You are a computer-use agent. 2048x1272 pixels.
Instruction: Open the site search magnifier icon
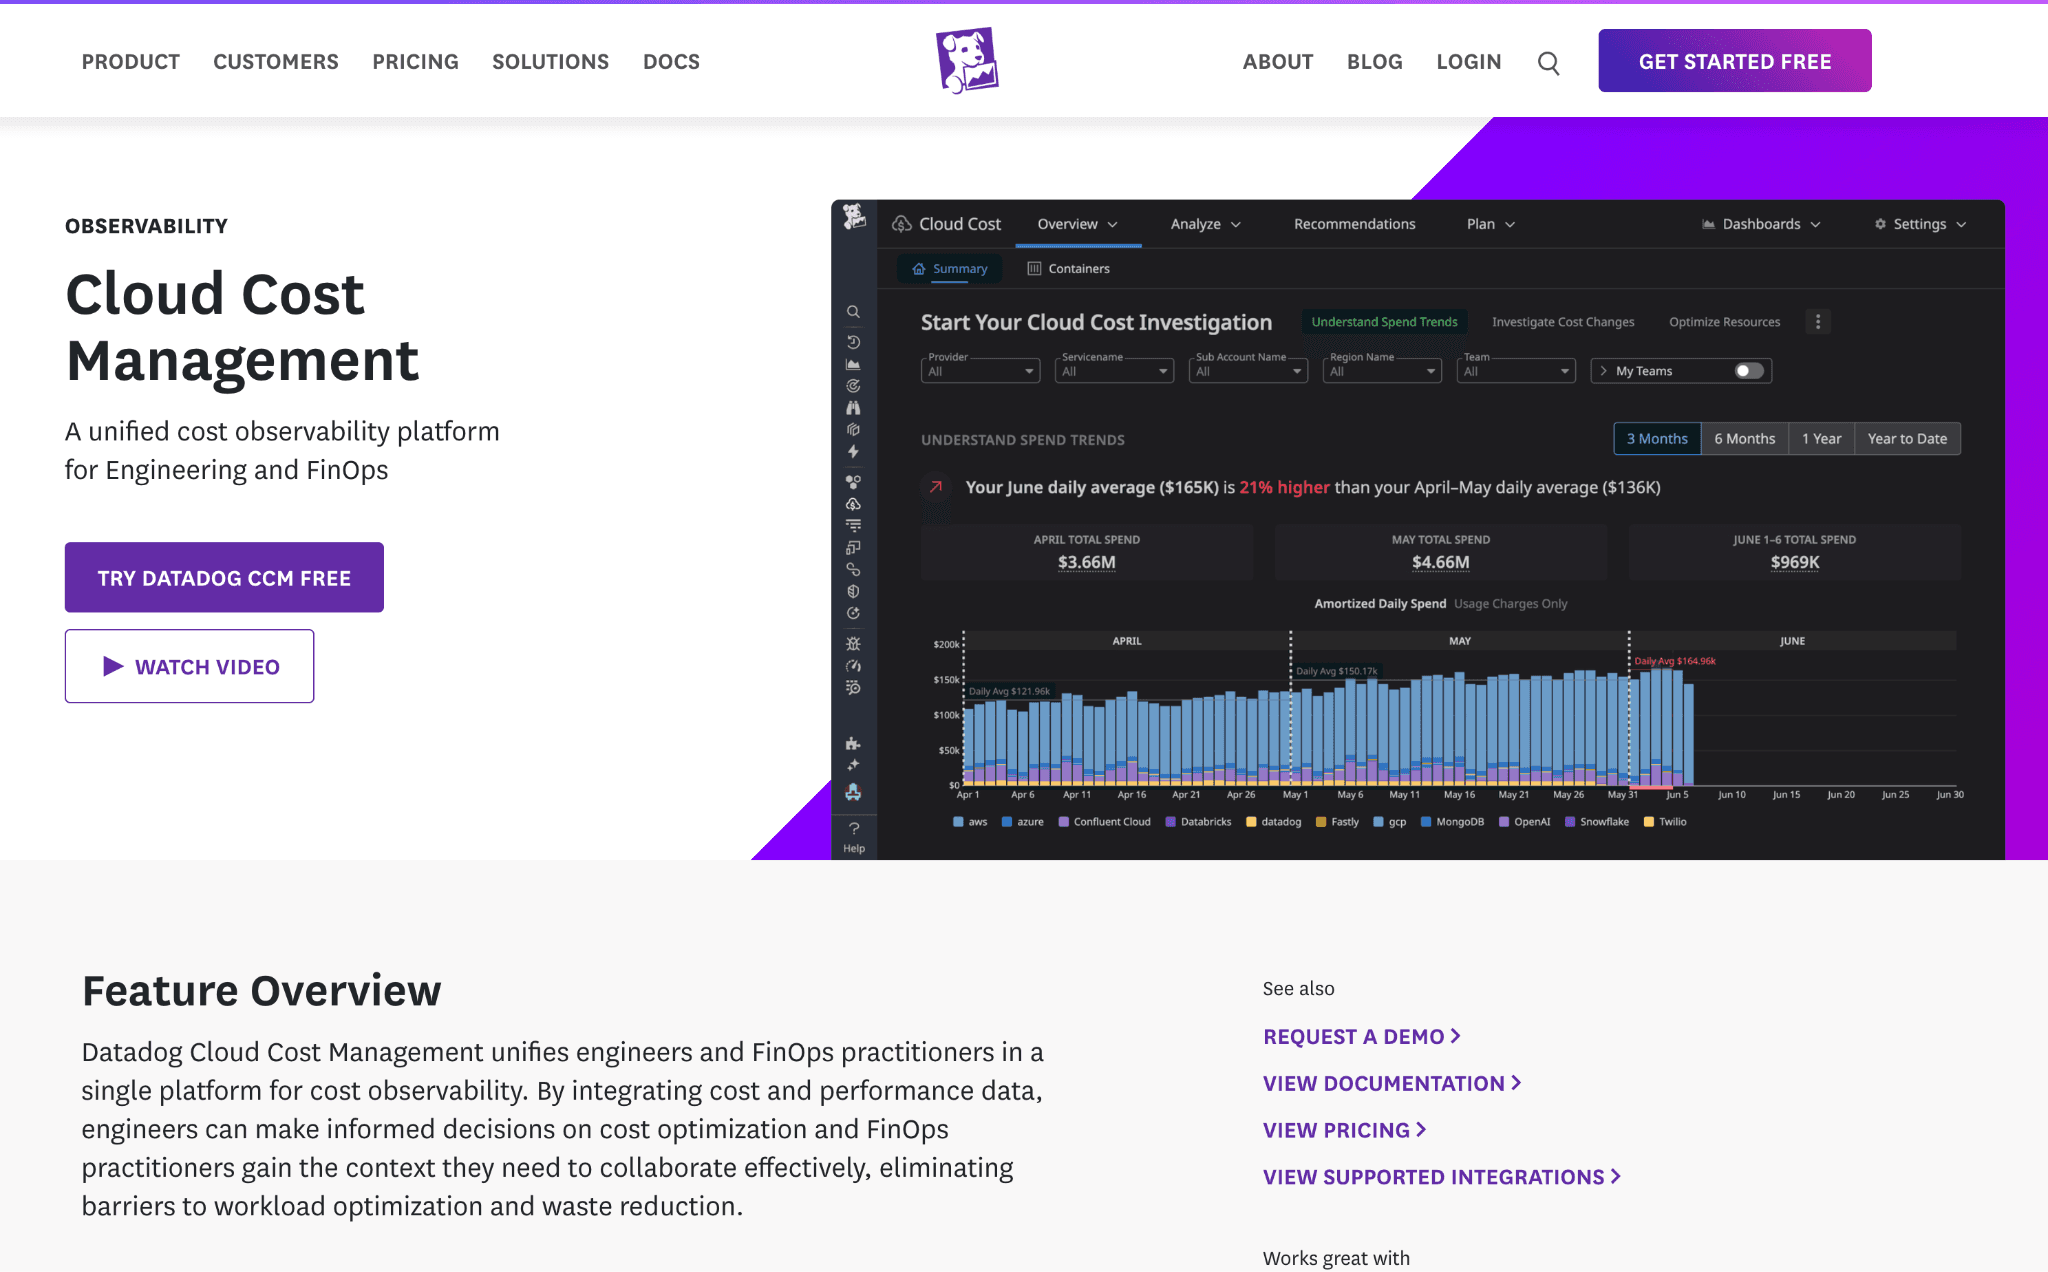coord(1548,63)
